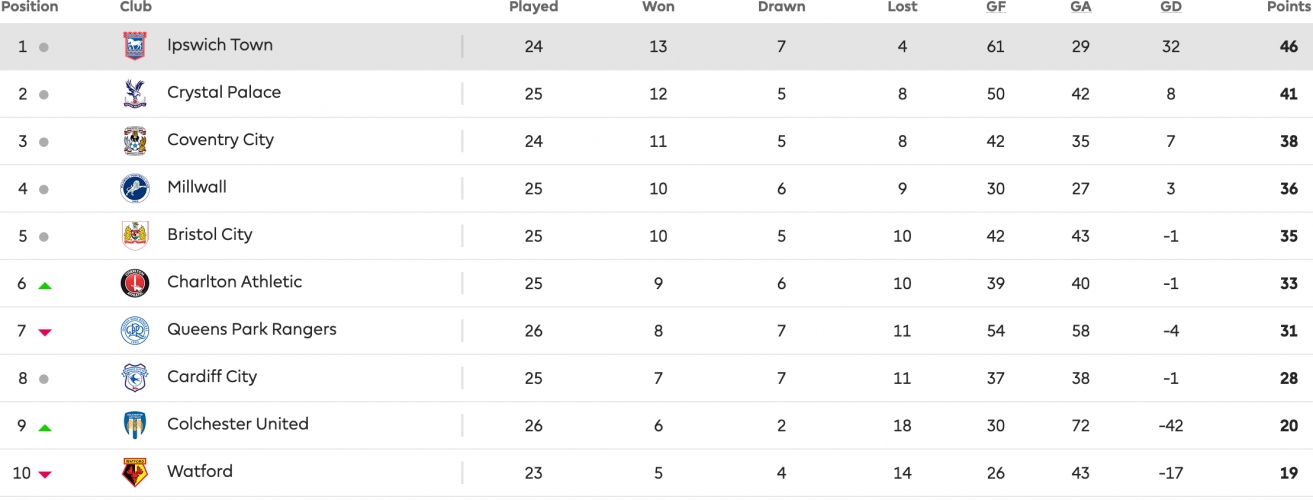Click the Ipswich Town club crest
This screenshot has width=1313, height=500.
click(x=134, y=46)
